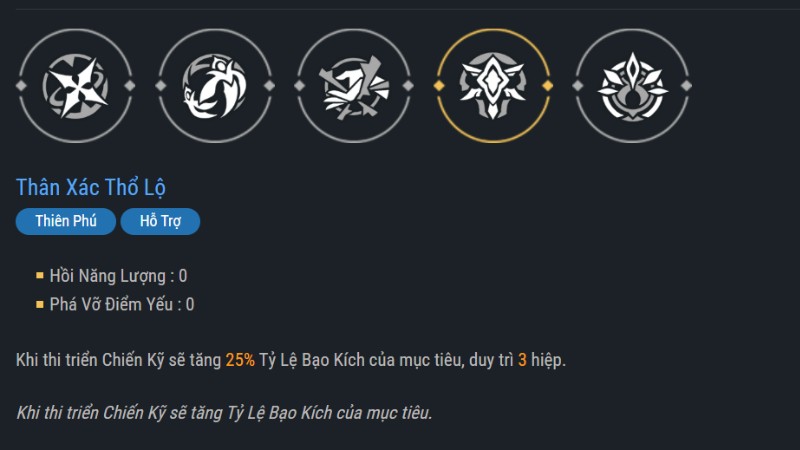This screenshot has width=800, height=450.
Task: Click the Hỗ Trợ tag
Action: coord(160,222)
